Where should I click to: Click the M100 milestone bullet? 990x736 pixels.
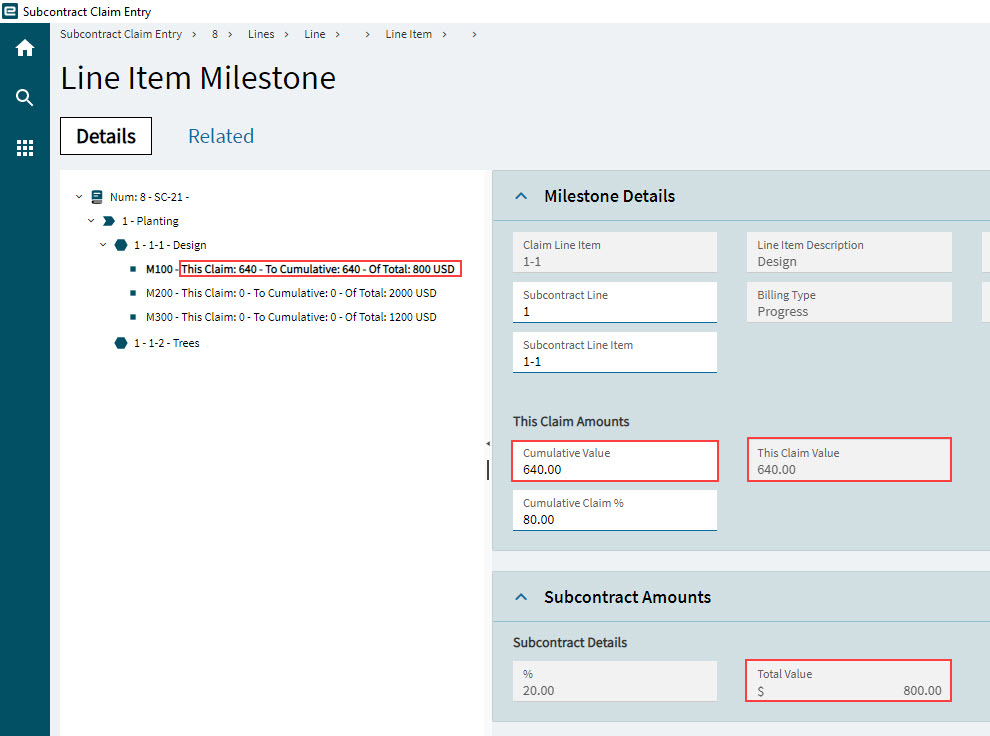(x=133, y=269)
